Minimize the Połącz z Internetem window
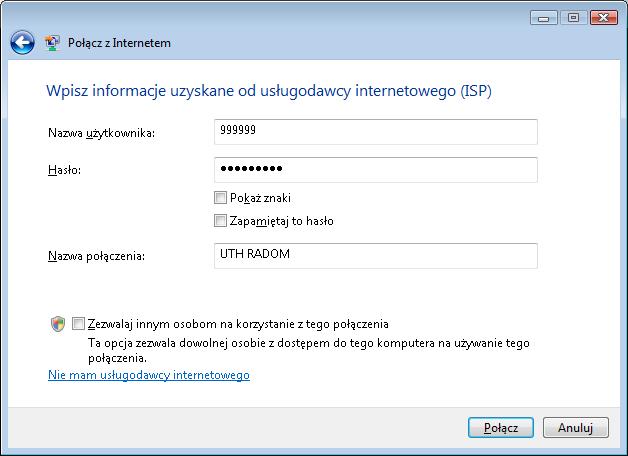 coord(543,17)
